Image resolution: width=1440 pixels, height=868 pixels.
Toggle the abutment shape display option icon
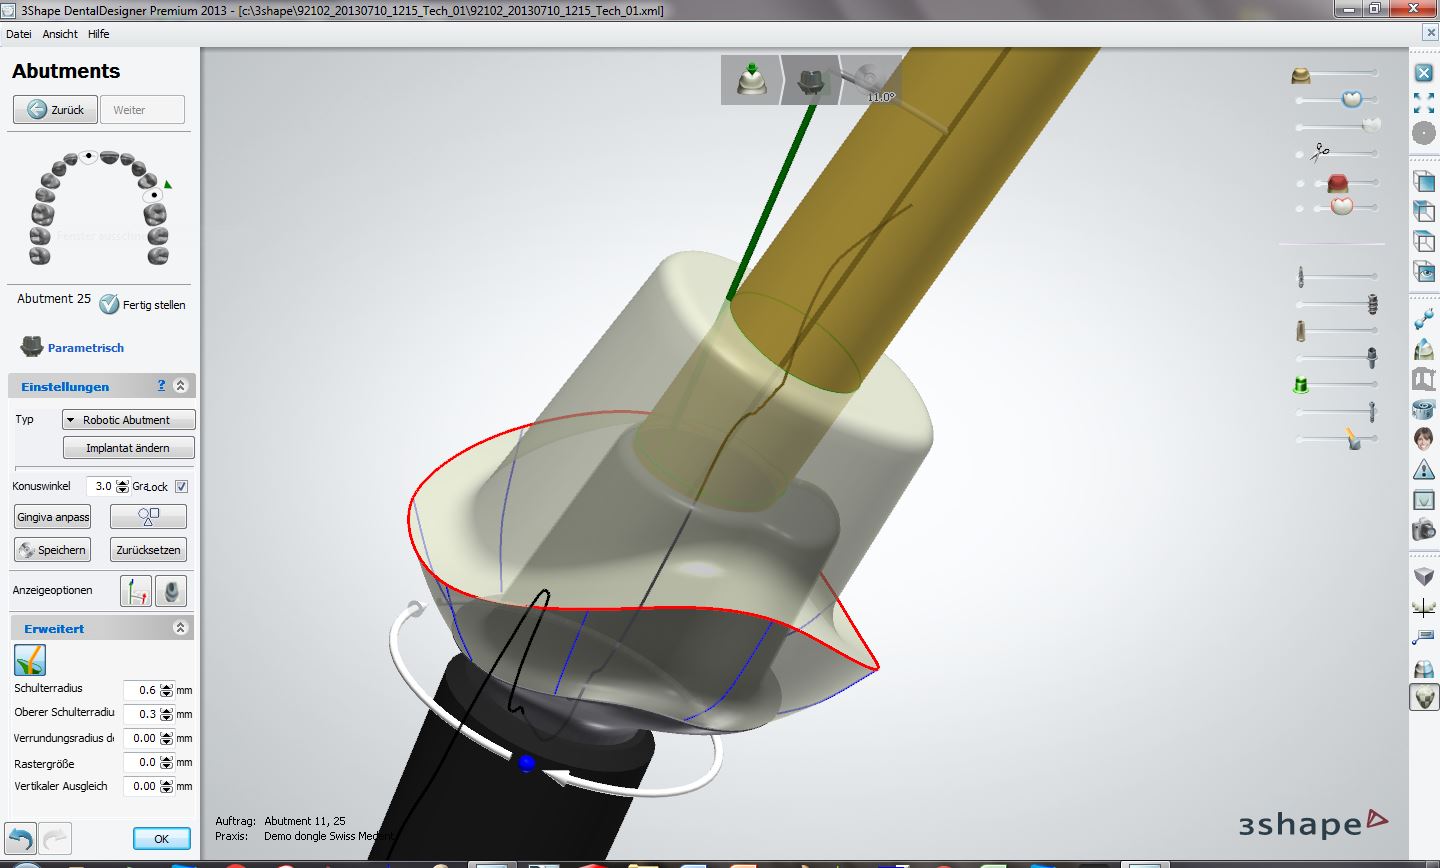tap(171, 591)
